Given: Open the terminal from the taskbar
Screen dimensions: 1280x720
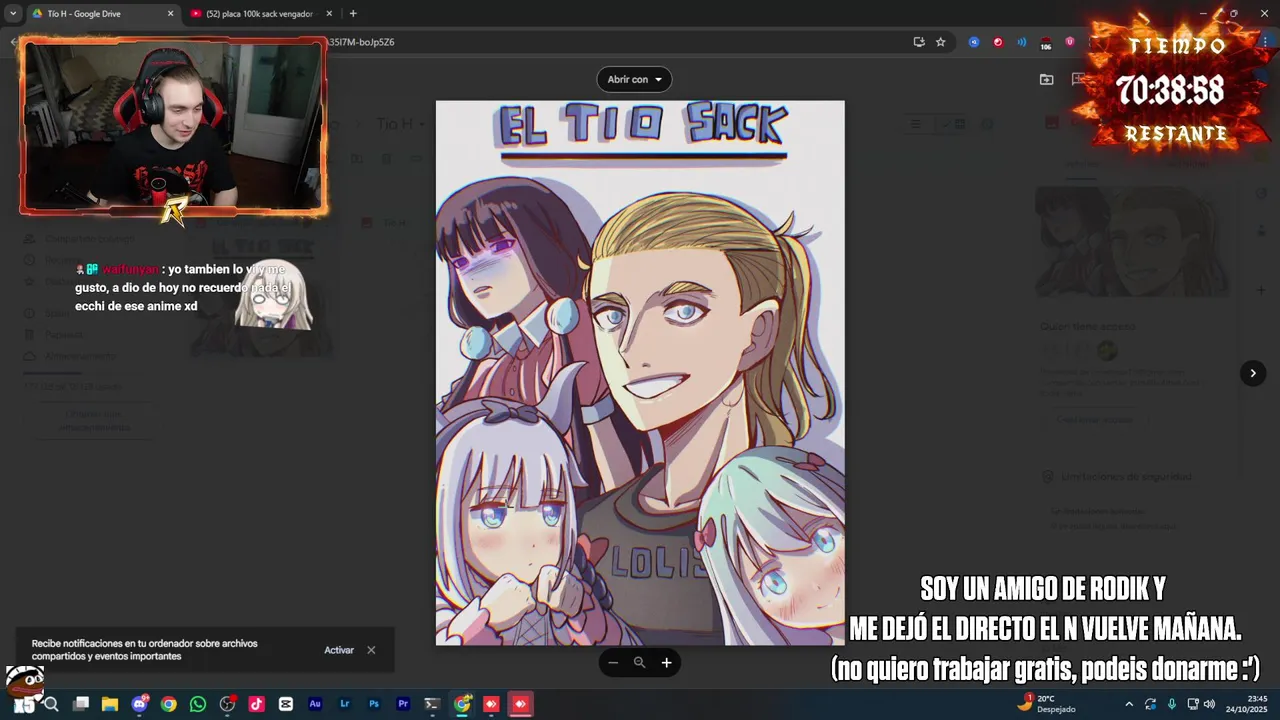Looking at the screenshot, I should tap(432, 704).
